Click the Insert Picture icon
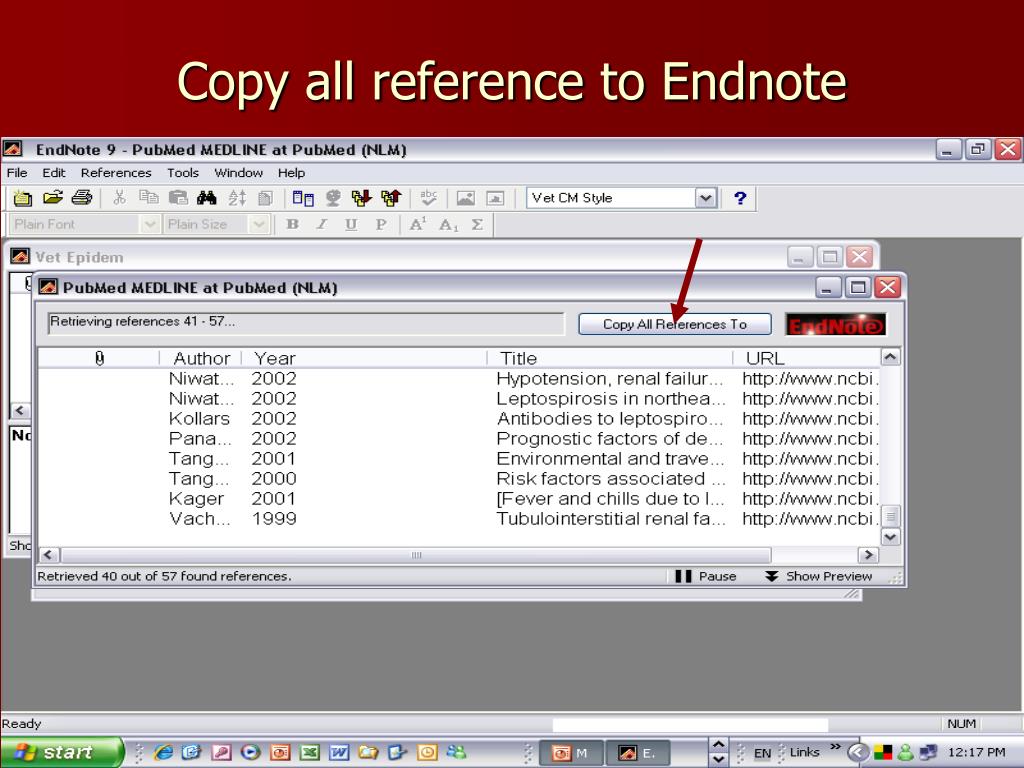Viewport: 1024px width, 768px height. (x=466, y=197)
